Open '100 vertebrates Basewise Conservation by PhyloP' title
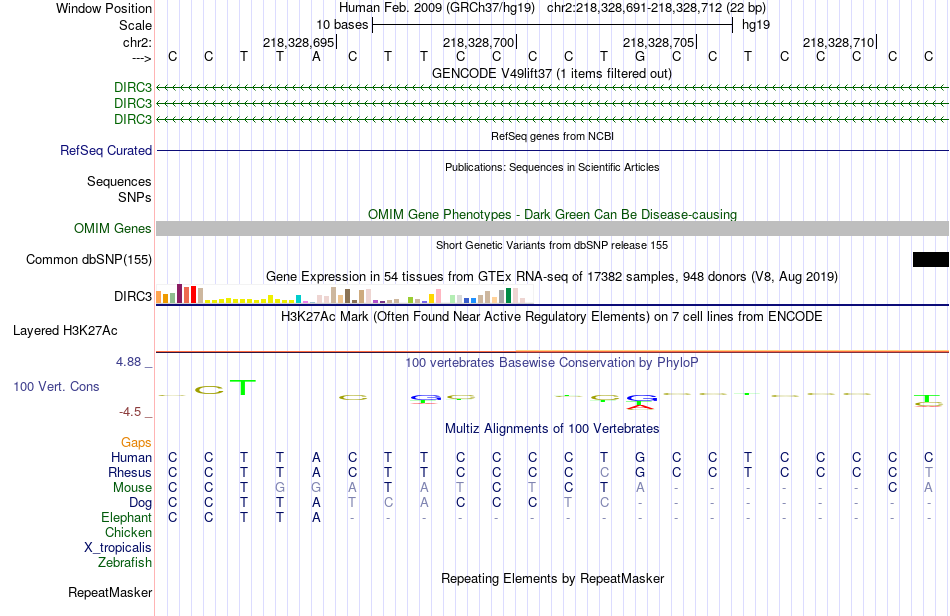The height and width of the screenshot is (616, 950). click(552, 362)
